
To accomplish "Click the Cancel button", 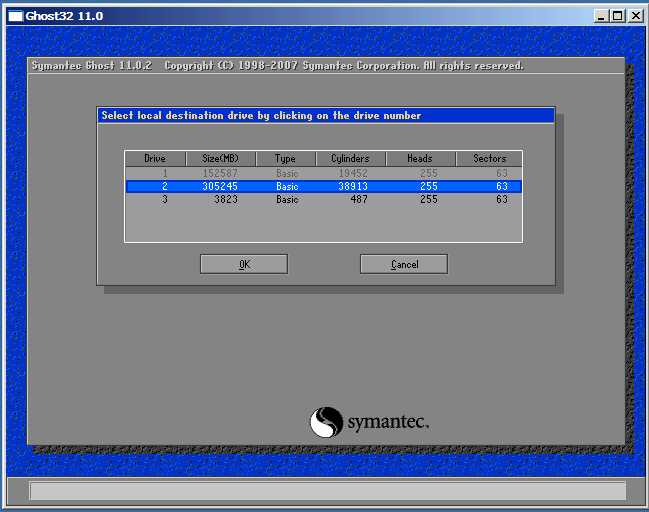I will click(x=404, y=264).
